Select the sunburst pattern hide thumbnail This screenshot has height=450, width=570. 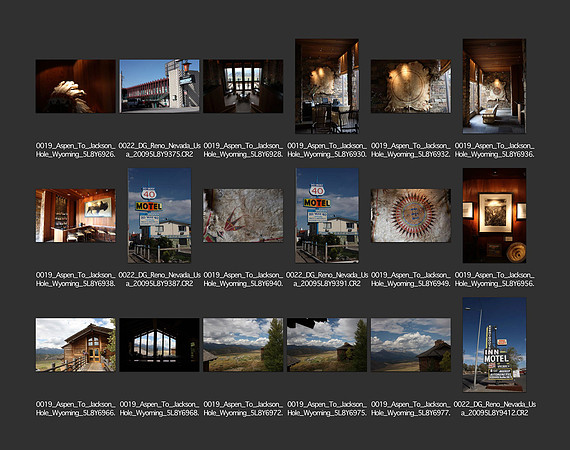point(411,216)
